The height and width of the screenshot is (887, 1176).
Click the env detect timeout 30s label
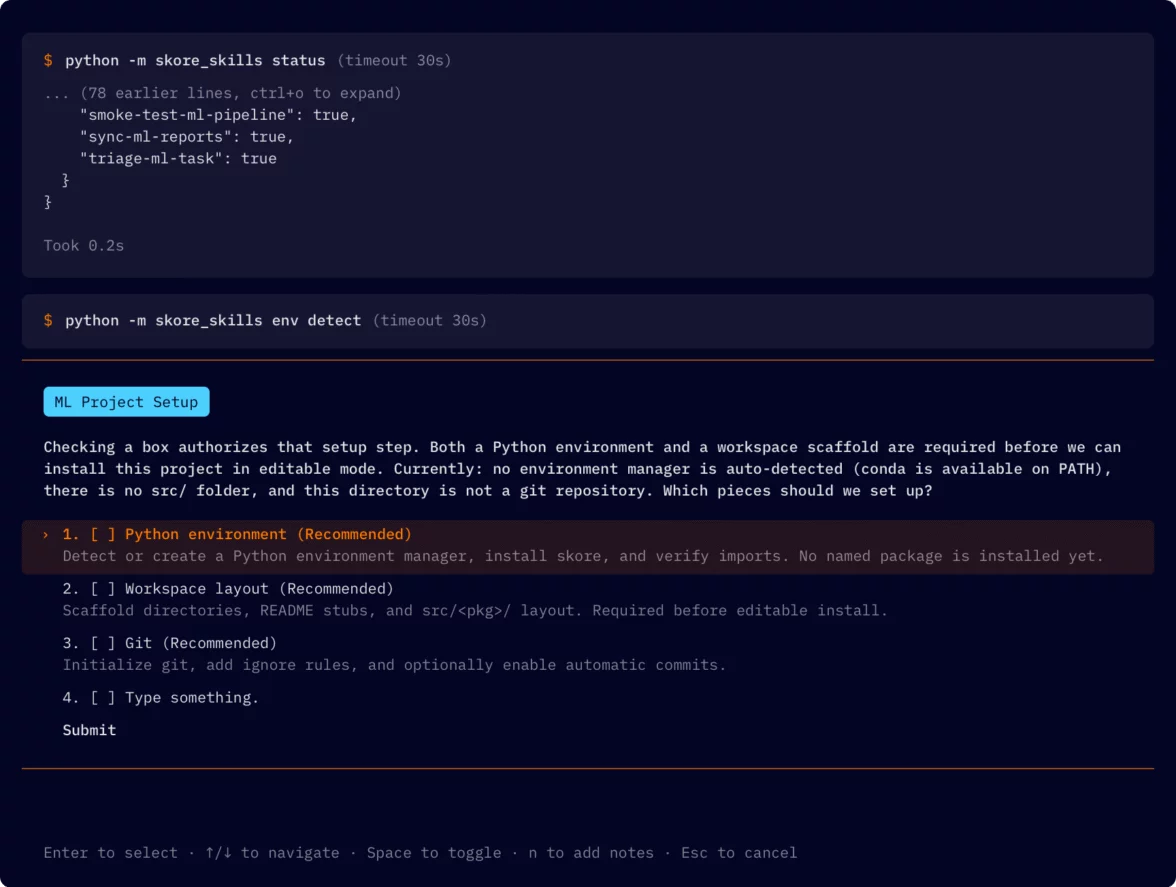pyautogui.click(x=430, y=320)
